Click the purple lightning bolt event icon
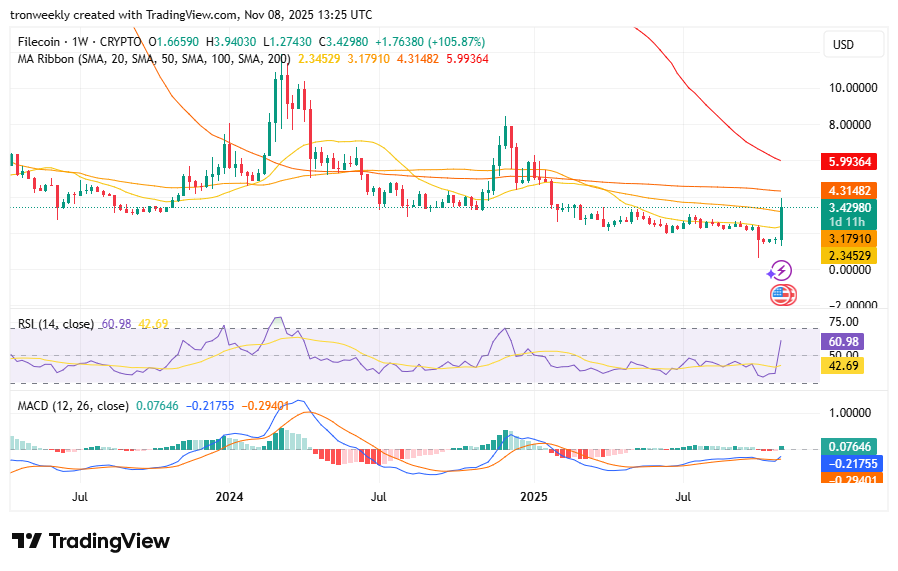Screen dimensions: 898x571 click(782, 270)
